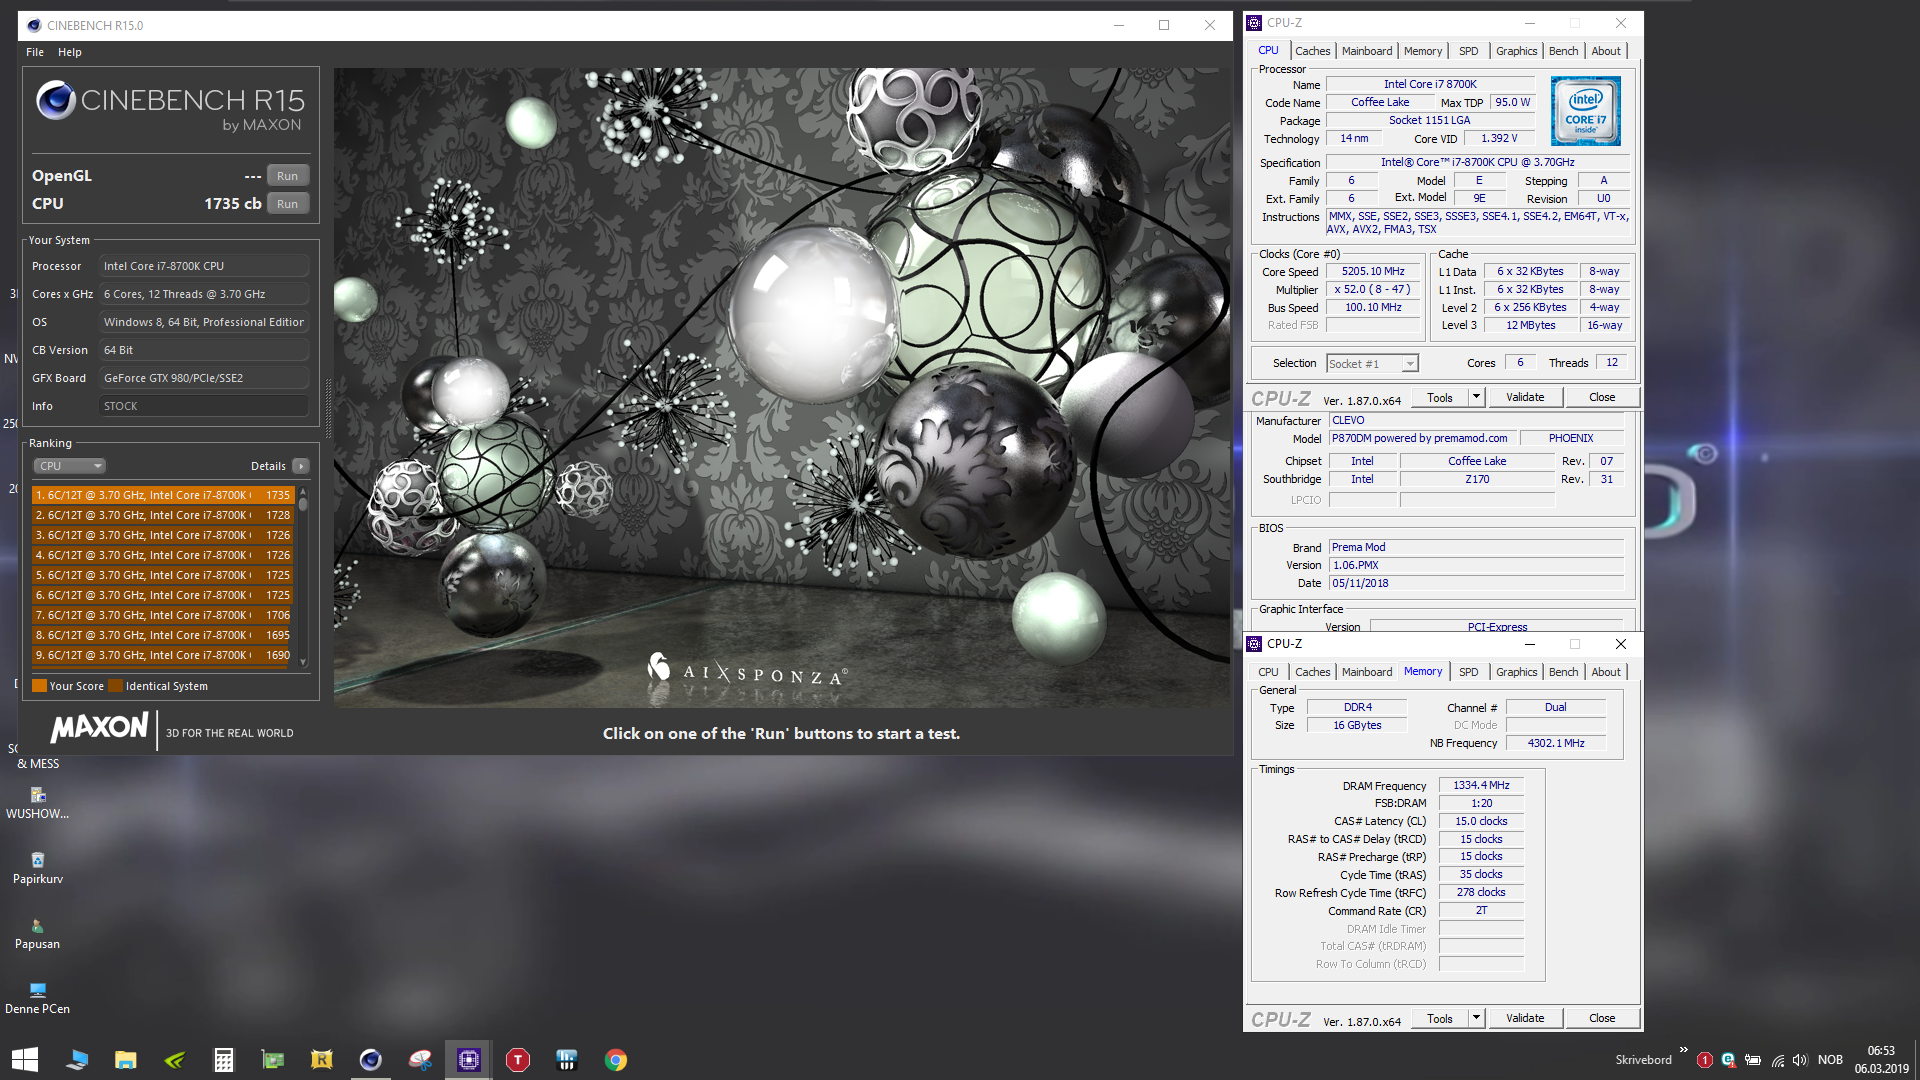The width and height of the screenshot is (1920, 1080).
Task: Click orange Your Score legend swatch
Action: pyautogui.click(x=39, y=686)
